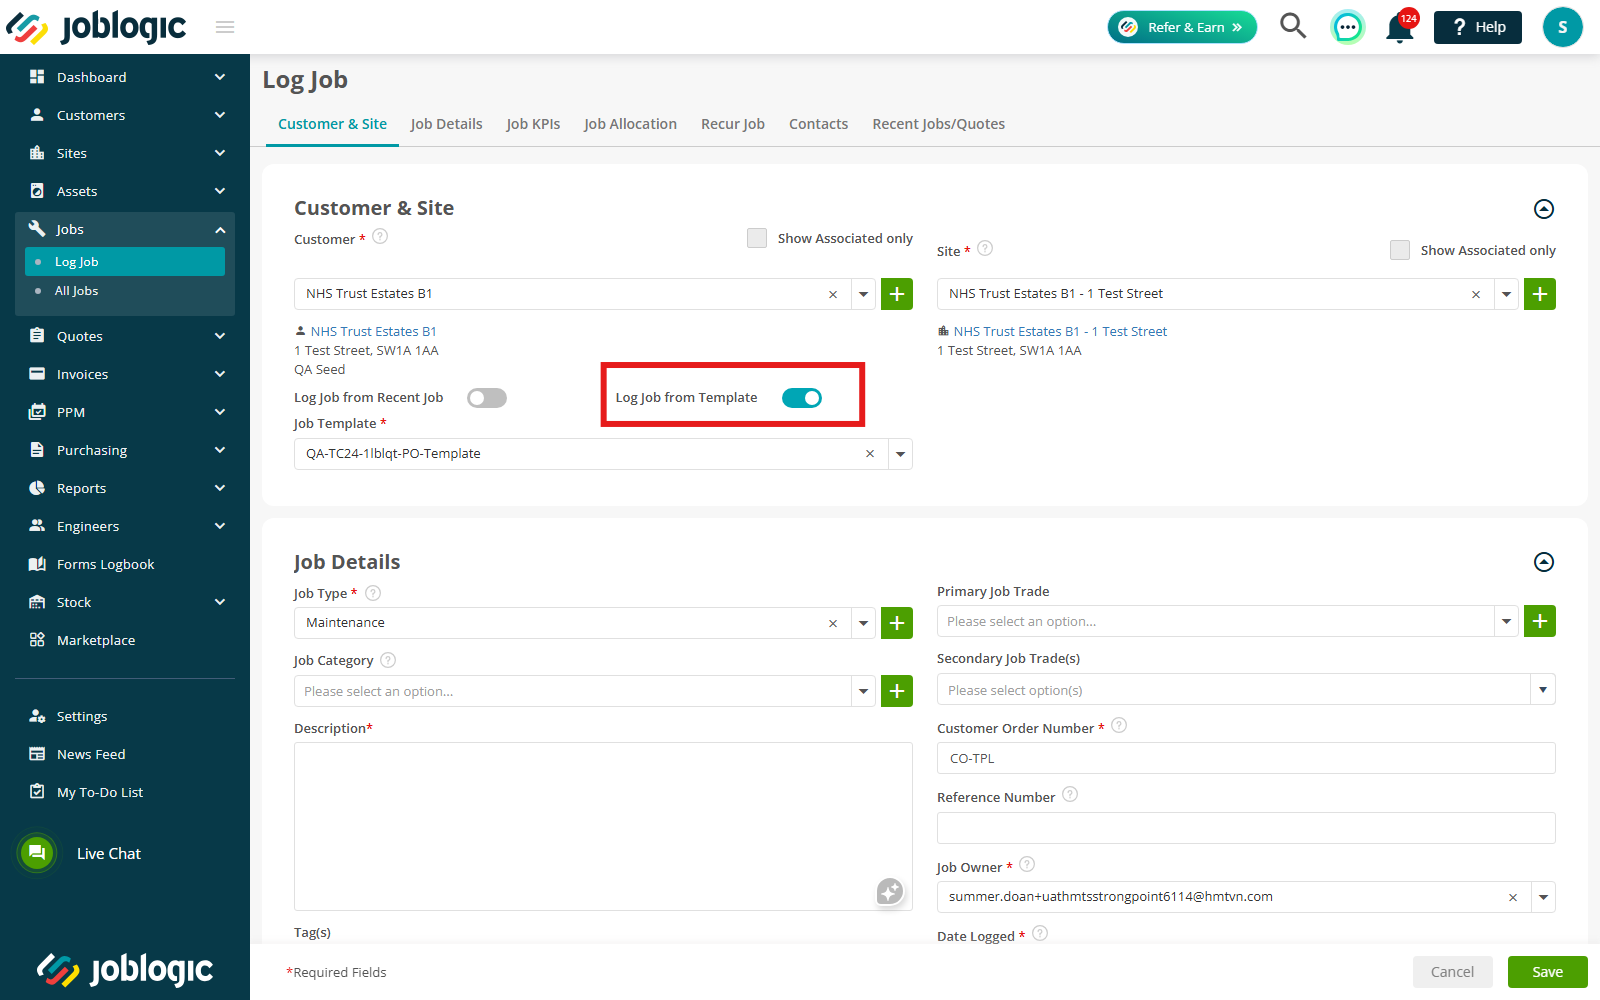This screenshot has width=1600, height=1000.
Task: Click the Refer & Earn button
Action: pyautogui.click(x=1182, y=27)
